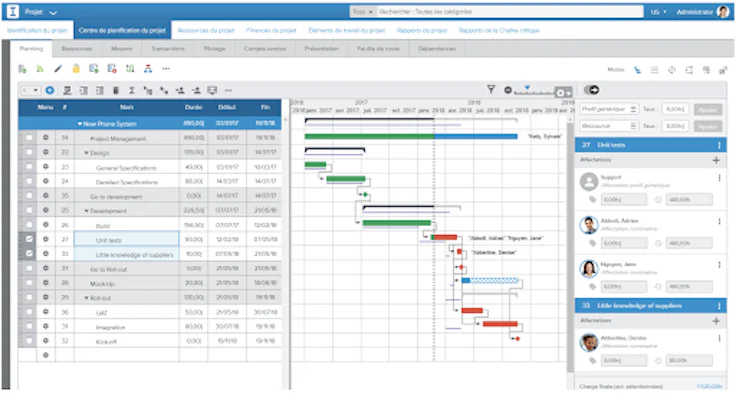Open gear menu for Unit tests row
736x394 pixels.
coord(46,239)
